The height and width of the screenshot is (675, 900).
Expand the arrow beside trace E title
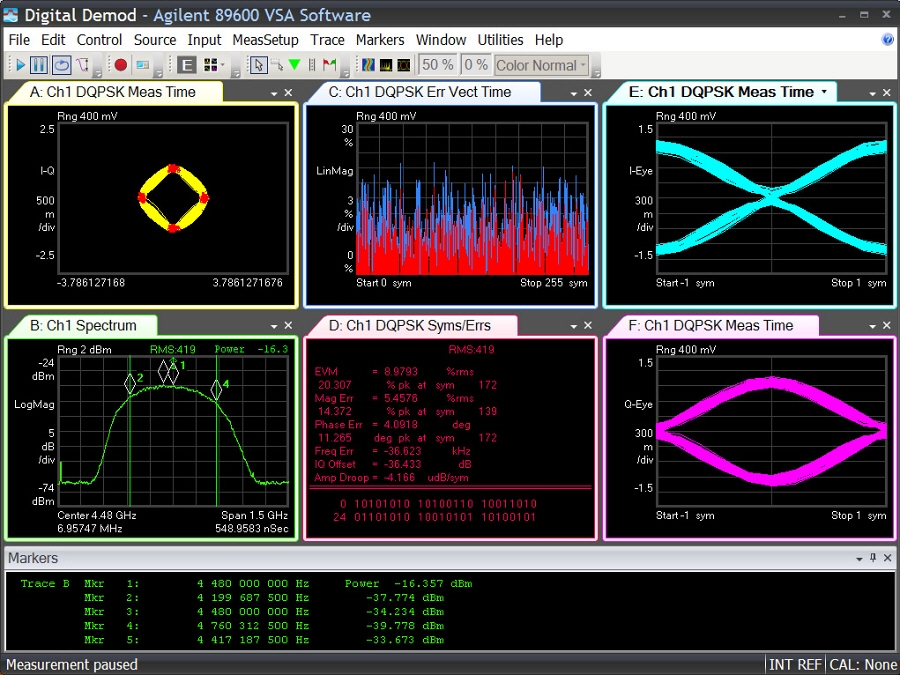pos(825,92)
